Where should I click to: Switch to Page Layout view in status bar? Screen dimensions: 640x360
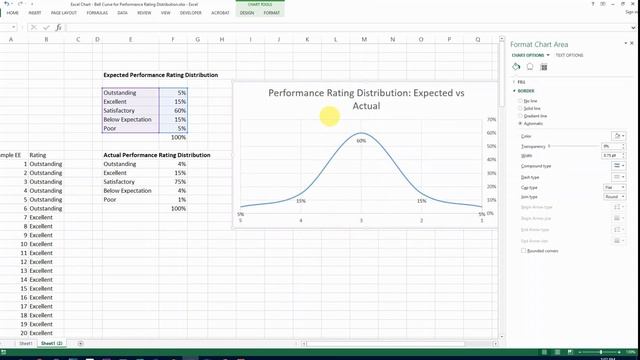[x=557, y=352]
